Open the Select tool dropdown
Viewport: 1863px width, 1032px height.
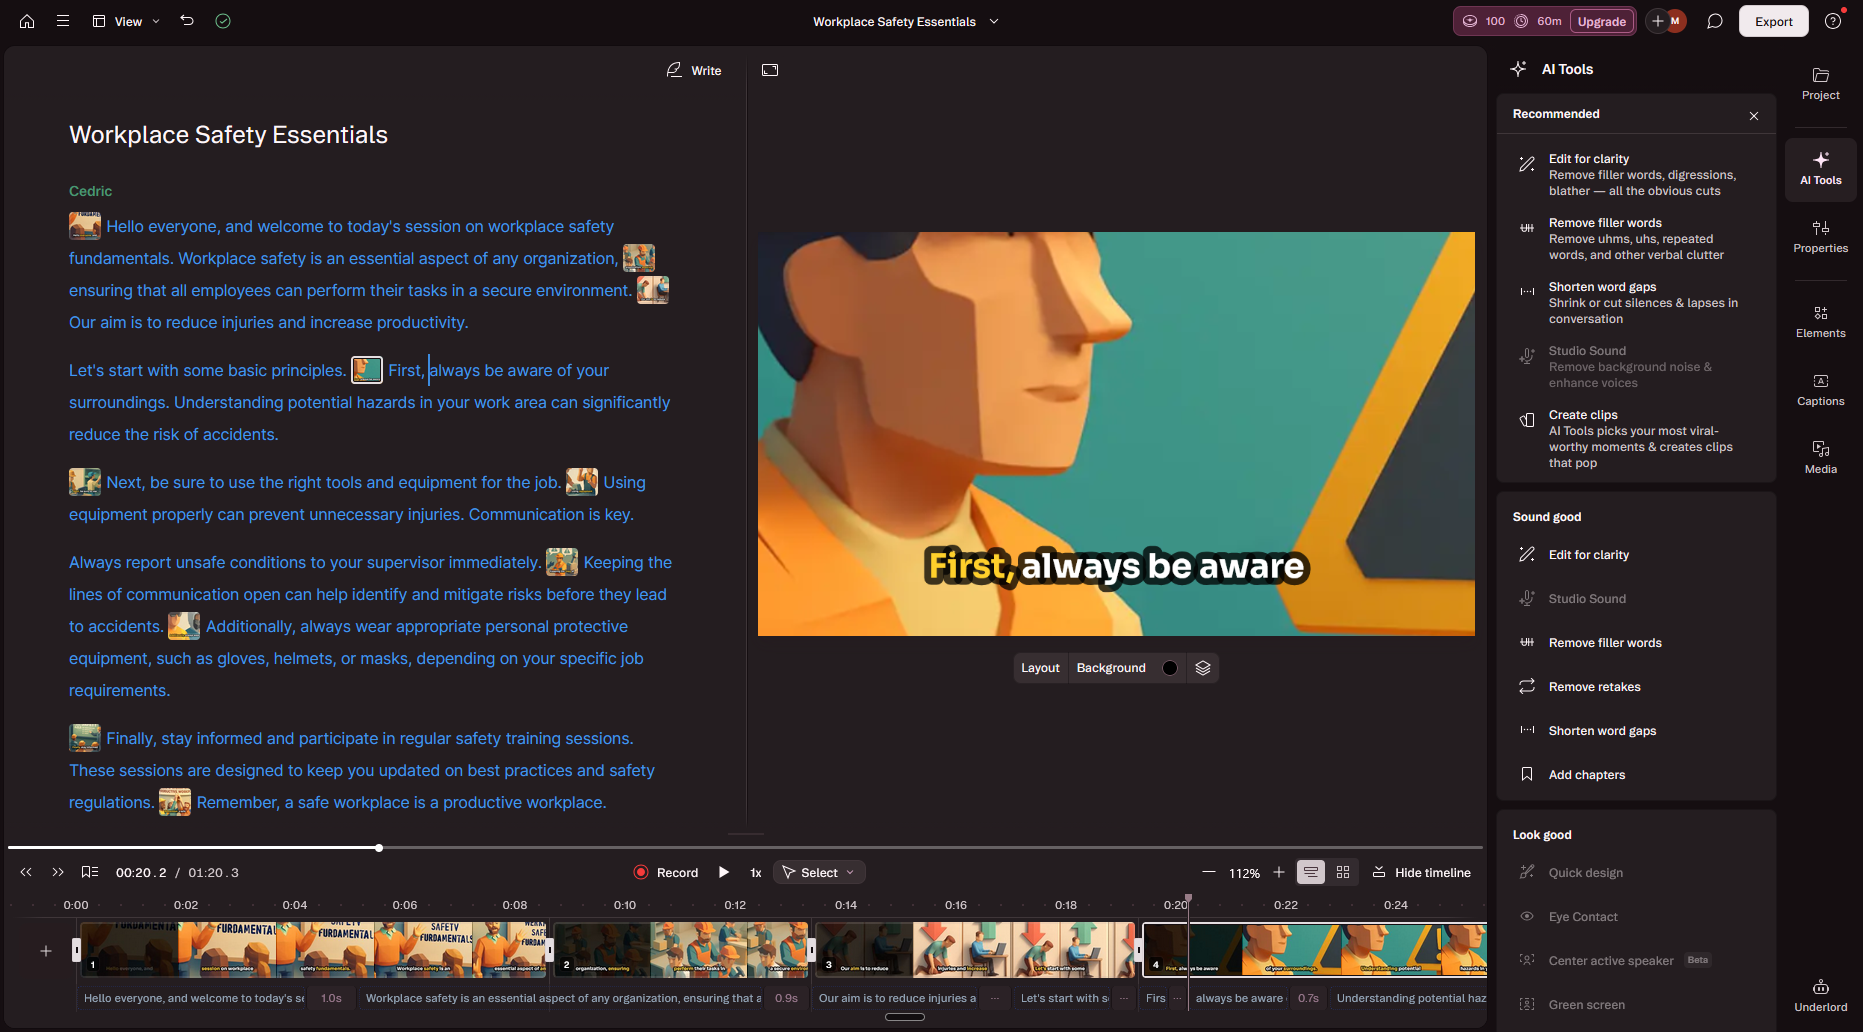[x=818, y=871]
